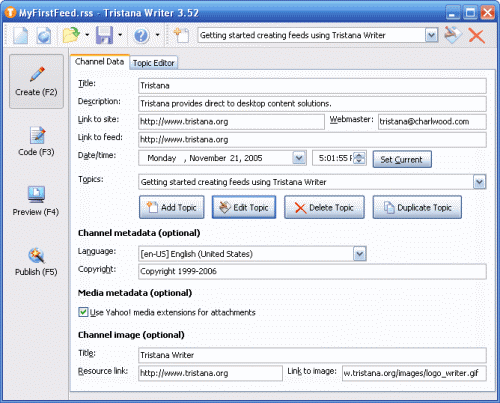The height and width of the screenshot is (403, 500).
Task: Click the red X delete topic toolbar icon
Action: 477,35
